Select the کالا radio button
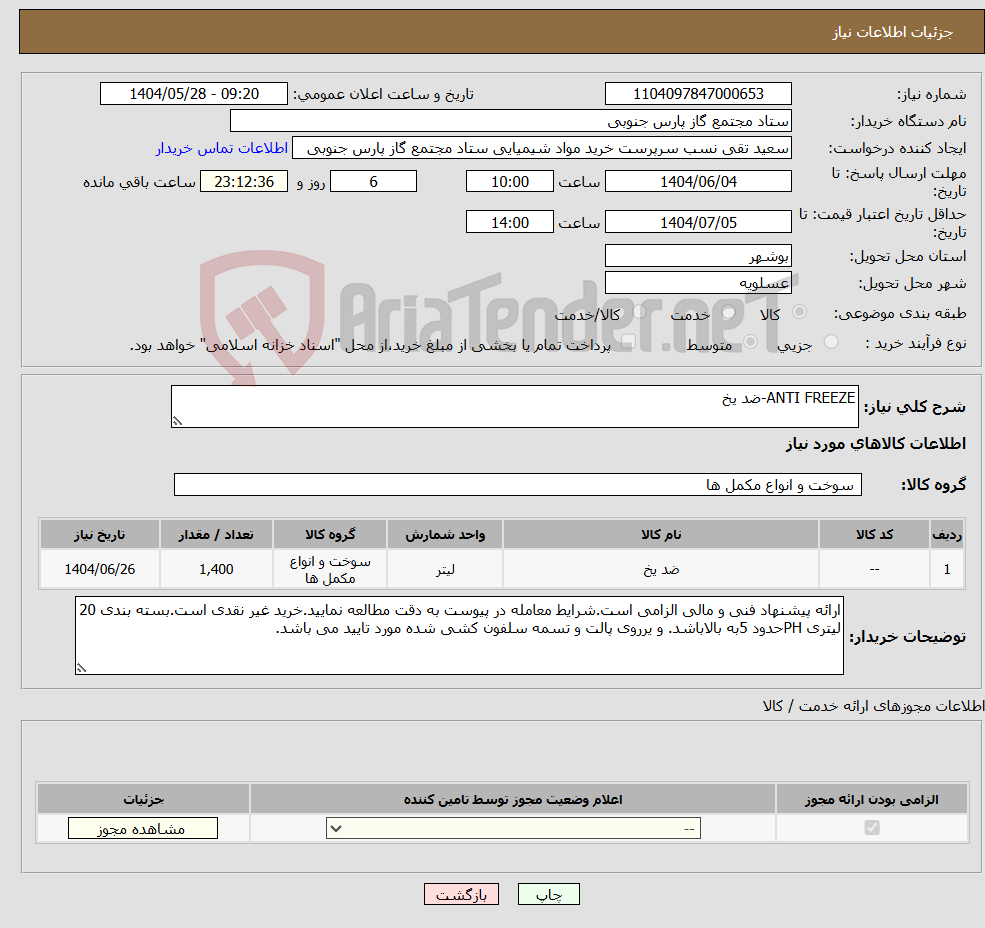This screenshot has height=928, width=985. 800,312
